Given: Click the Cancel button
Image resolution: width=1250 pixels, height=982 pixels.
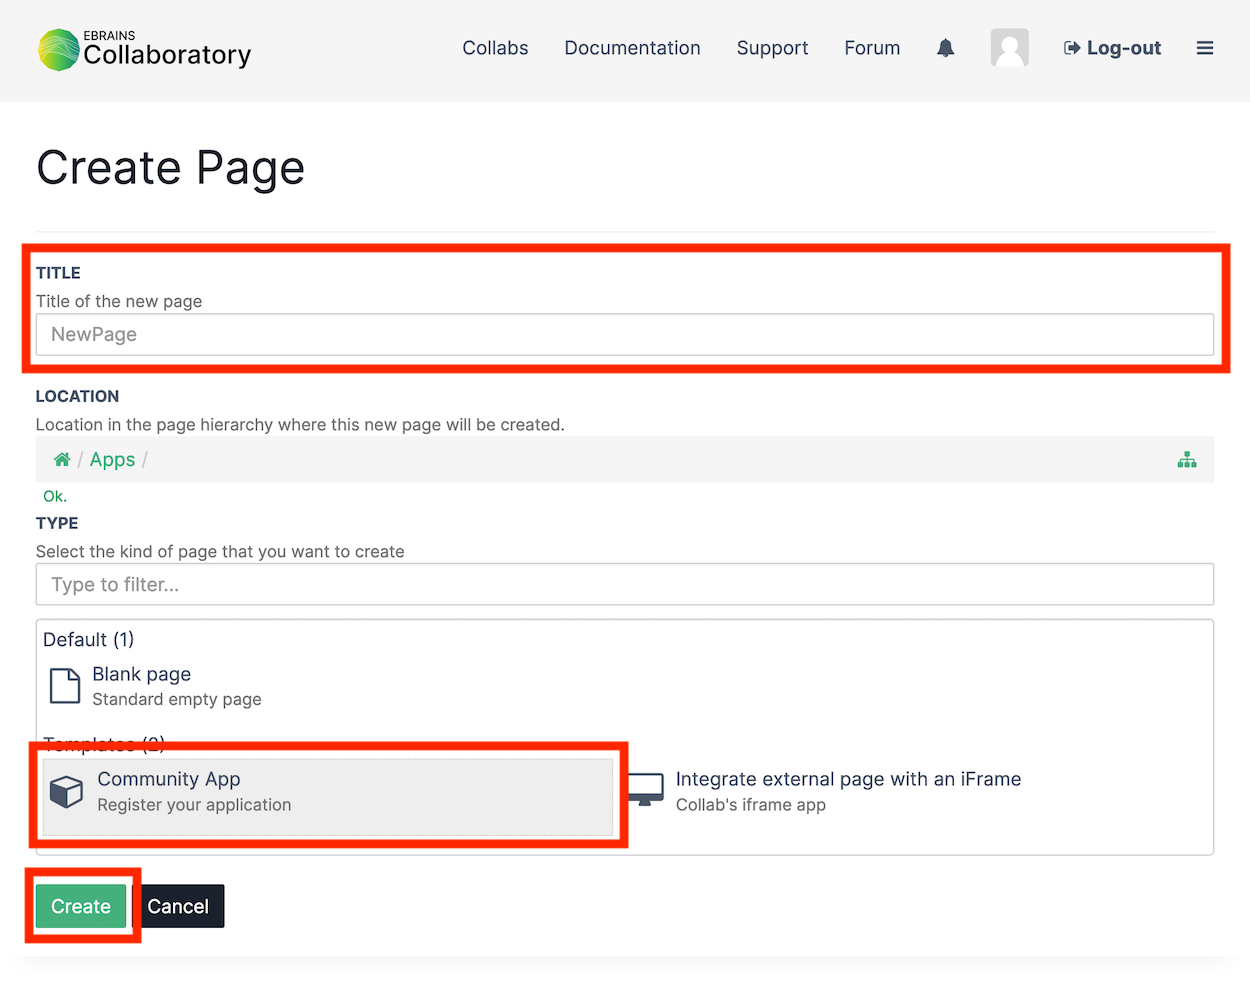Looking at the screenshot, I should 180,906.
